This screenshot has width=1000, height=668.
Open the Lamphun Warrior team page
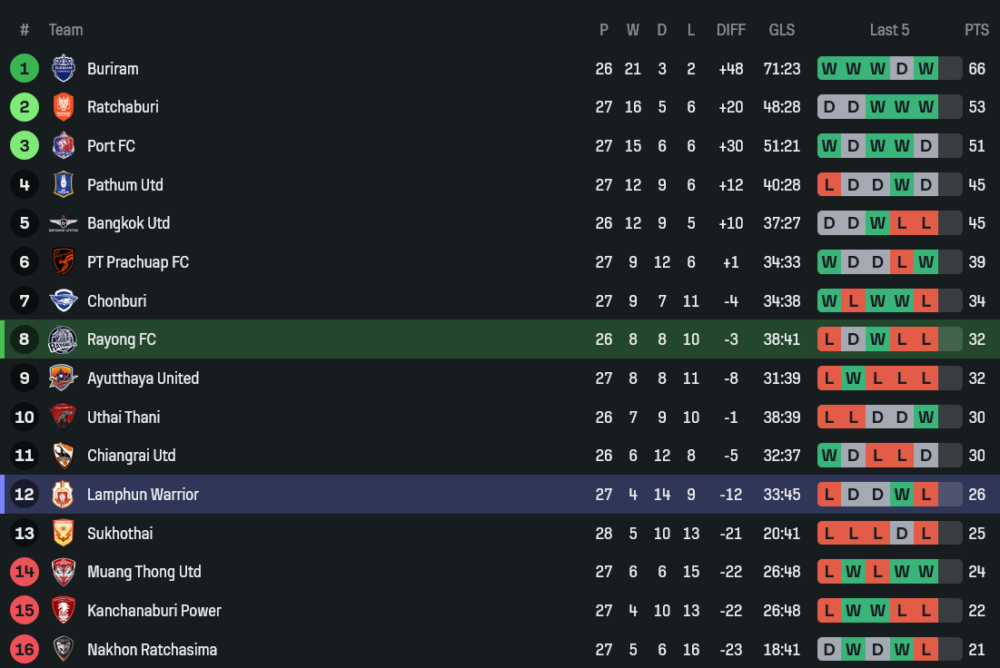(x=142, y=495)
